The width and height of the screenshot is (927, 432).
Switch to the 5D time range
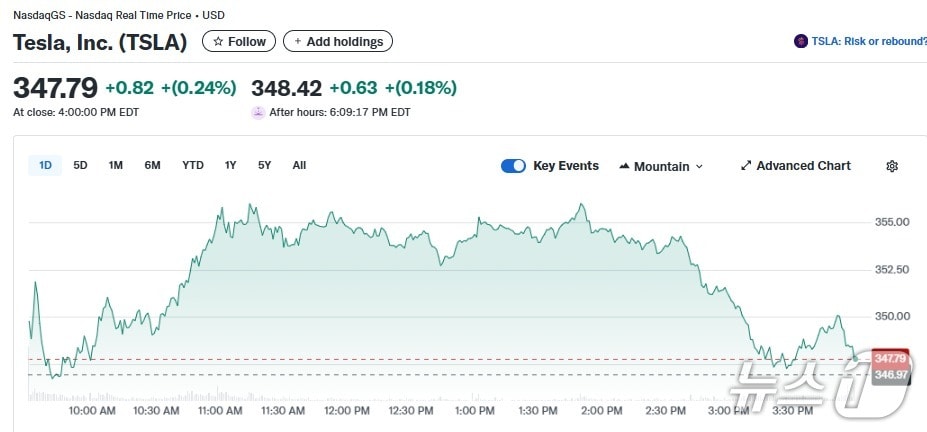[80, 165]
